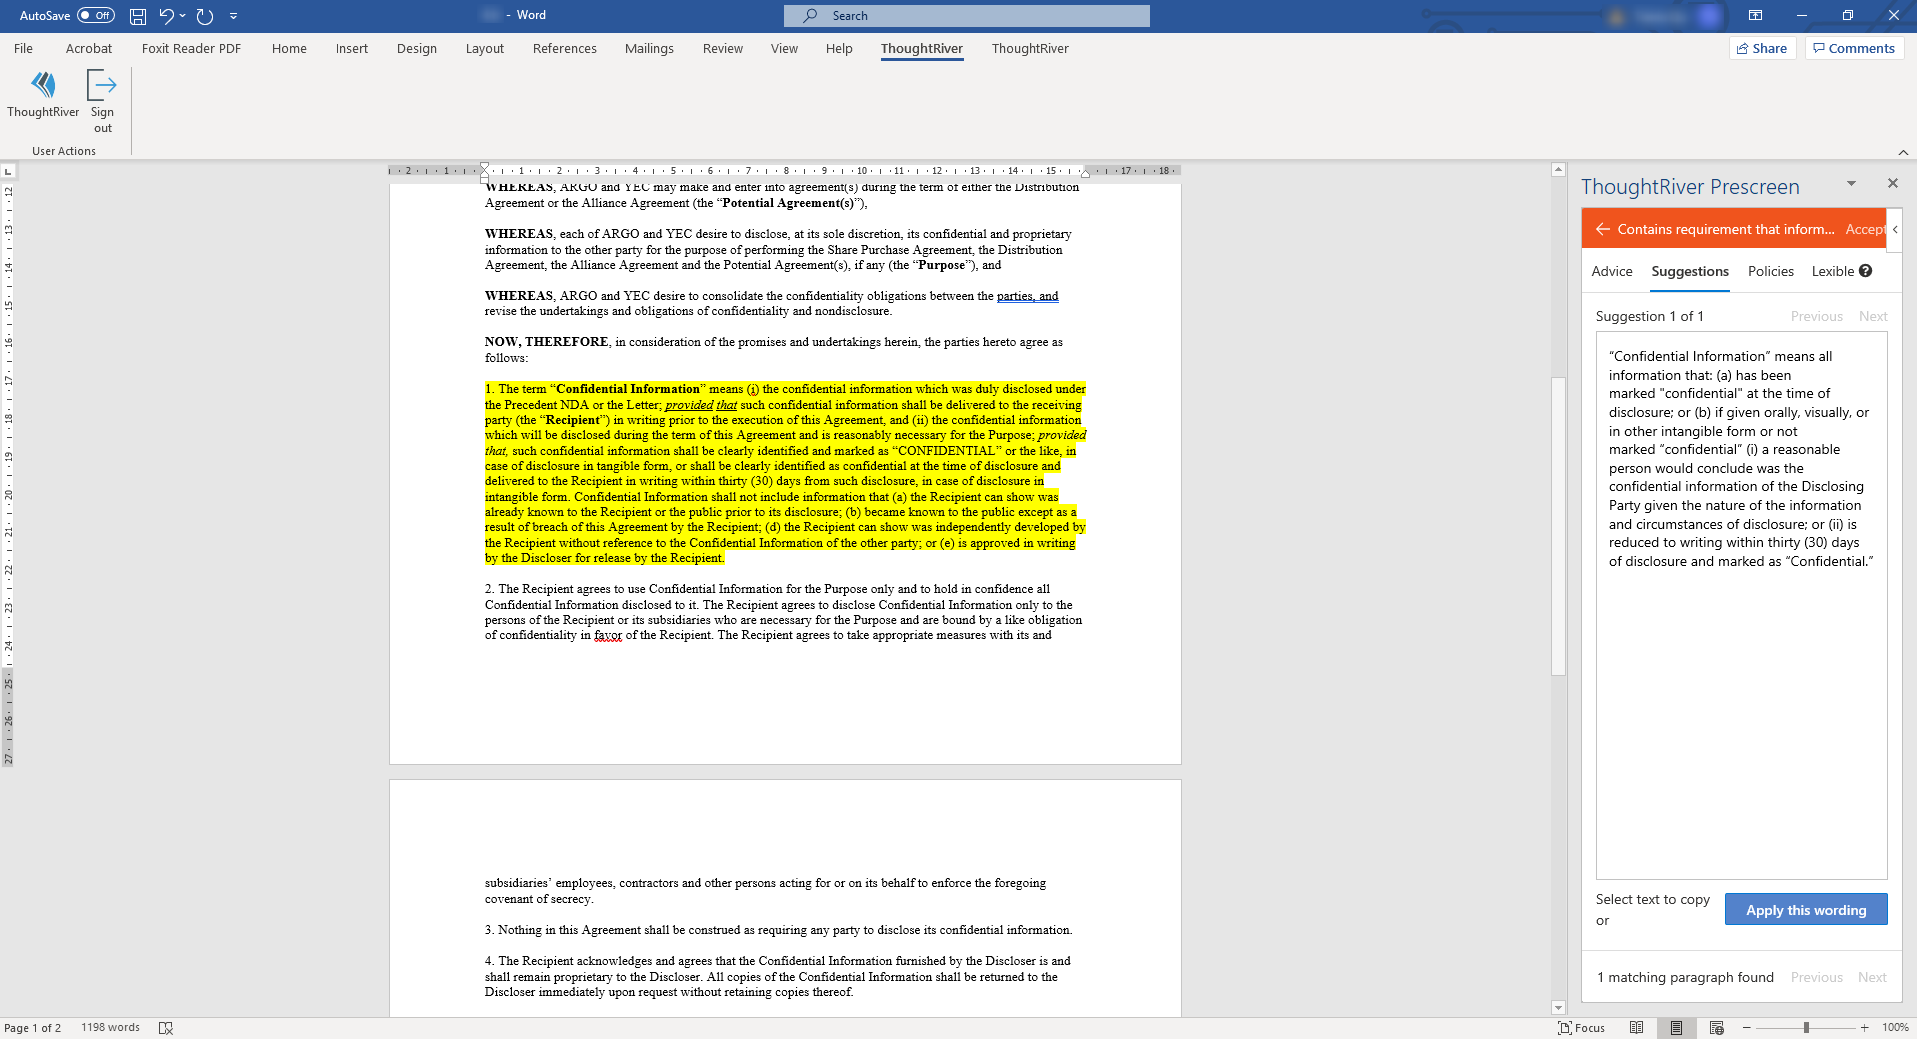Click the Search box in title bar

[x=967, y=16]
